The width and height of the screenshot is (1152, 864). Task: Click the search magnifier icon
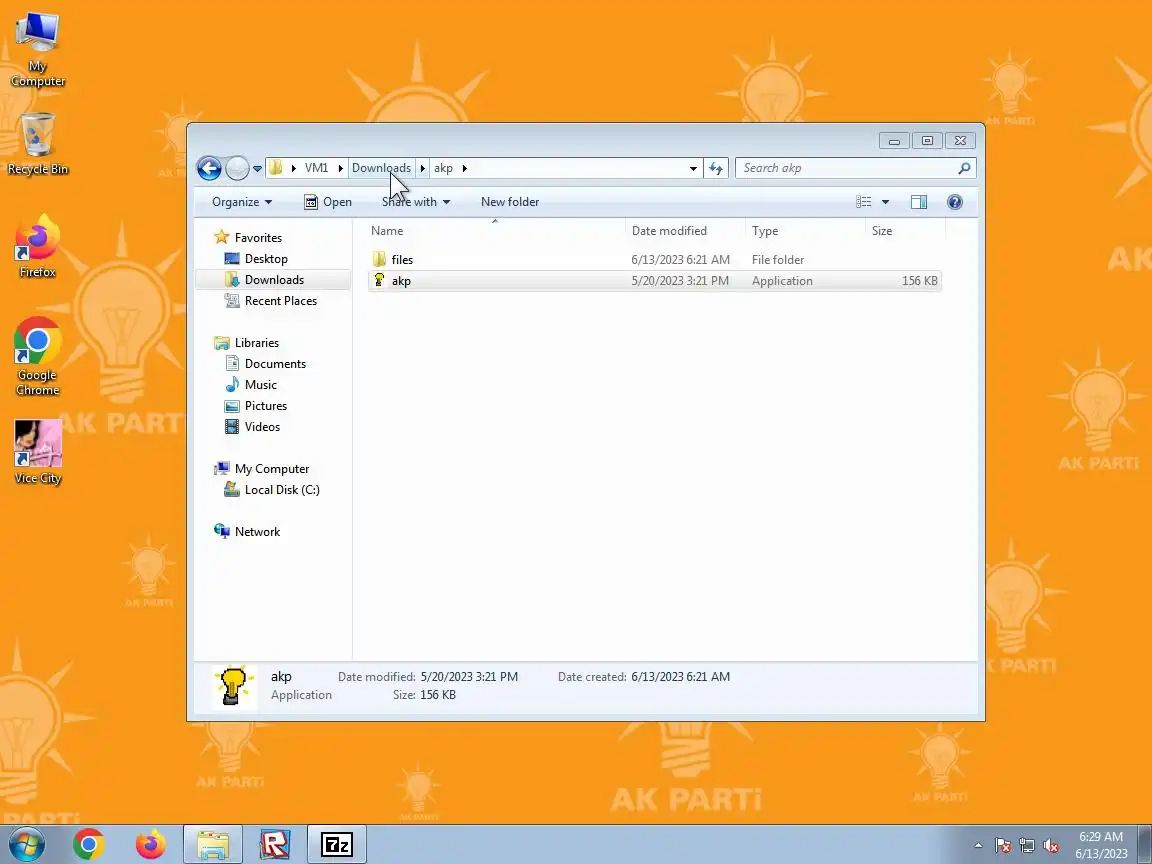click(x=964, y=168)
